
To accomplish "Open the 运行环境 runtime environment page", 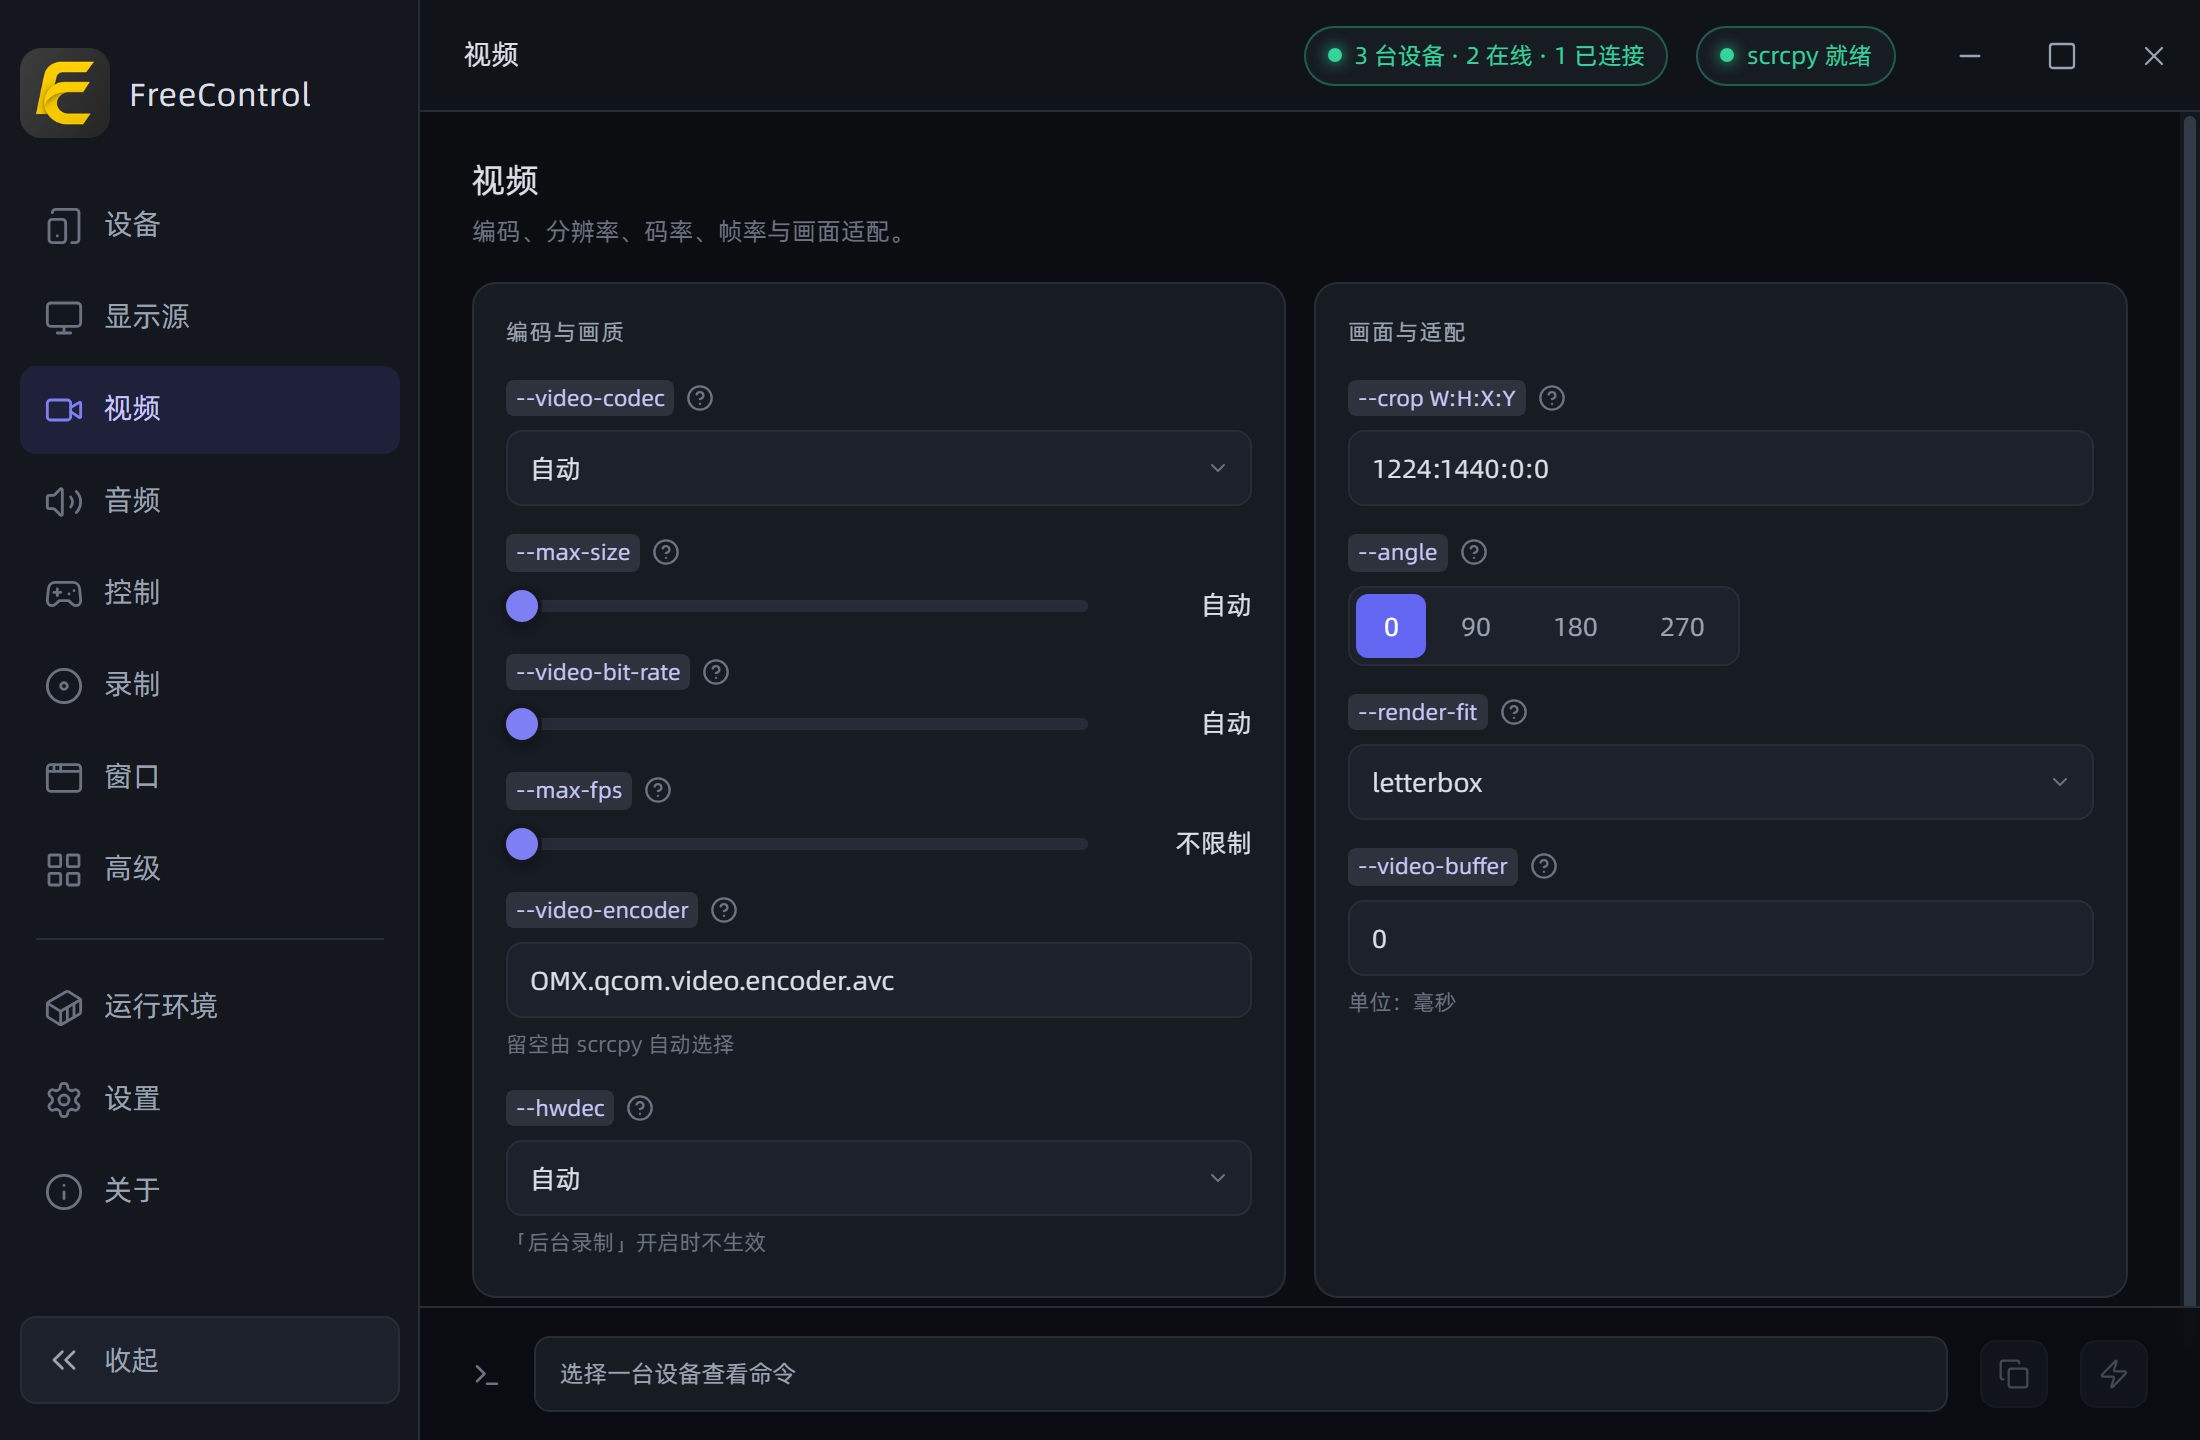I will (x=210, y=1007).
